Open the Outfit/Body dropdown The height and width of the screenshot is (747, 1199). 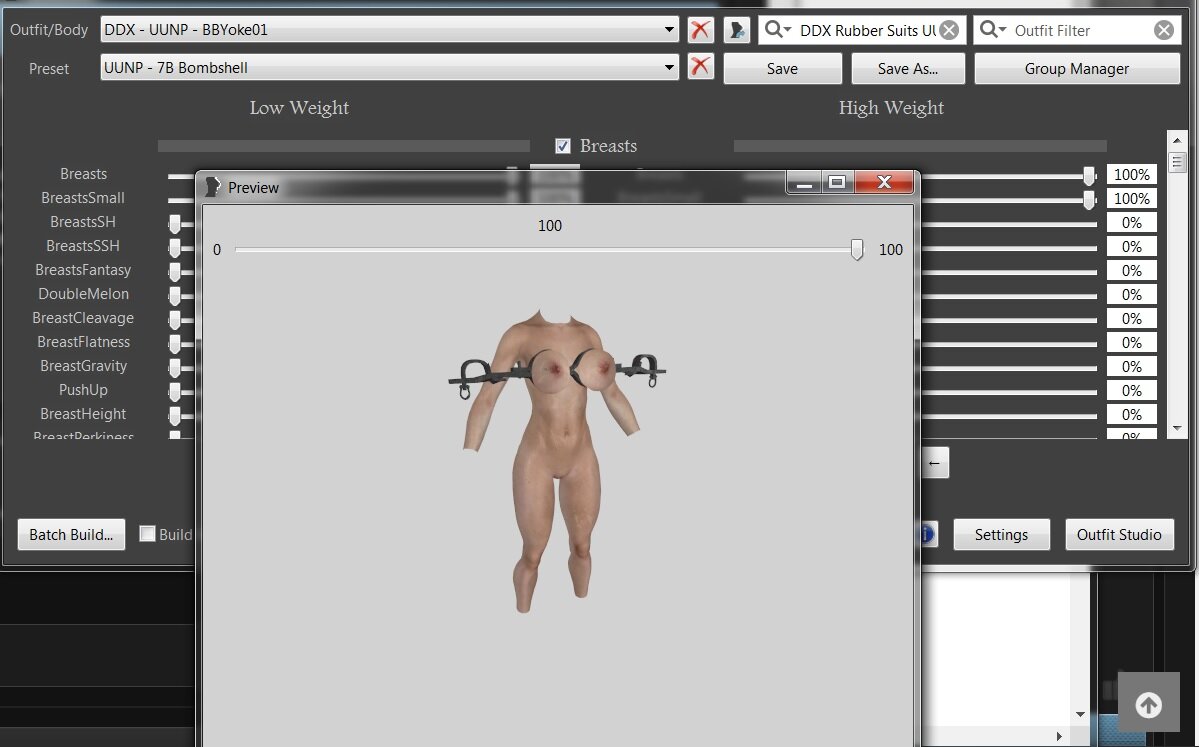coord(389,30)
